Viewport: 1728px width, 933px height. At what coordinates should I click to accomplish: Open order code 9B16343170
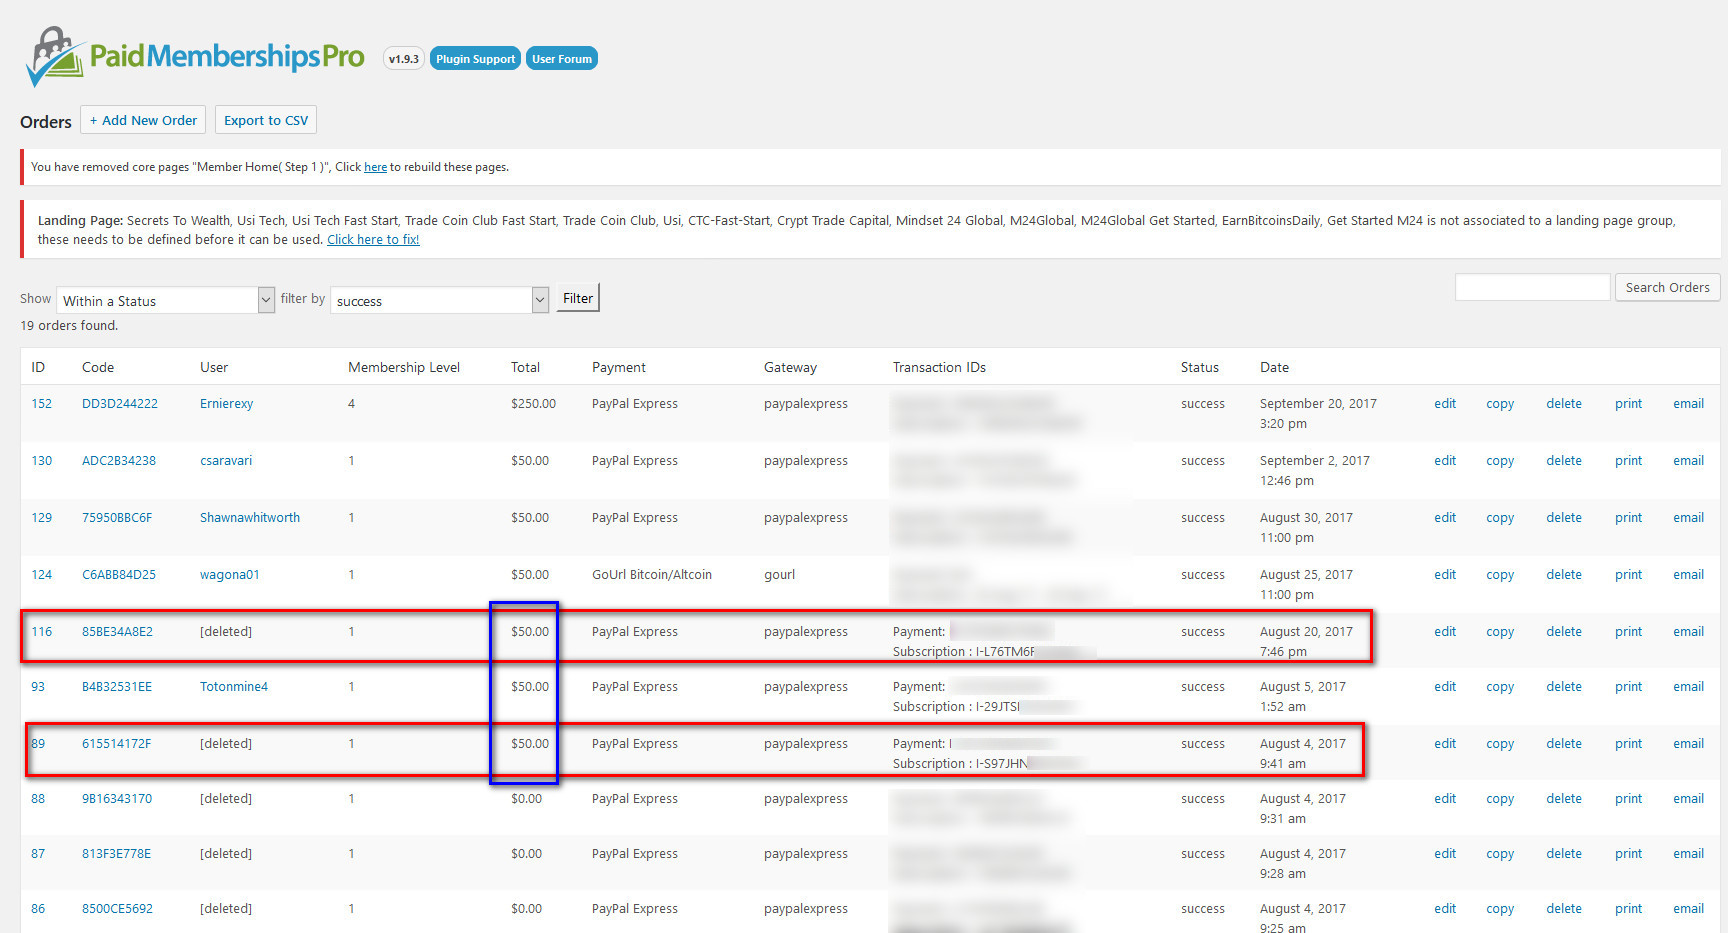(117, 799)
